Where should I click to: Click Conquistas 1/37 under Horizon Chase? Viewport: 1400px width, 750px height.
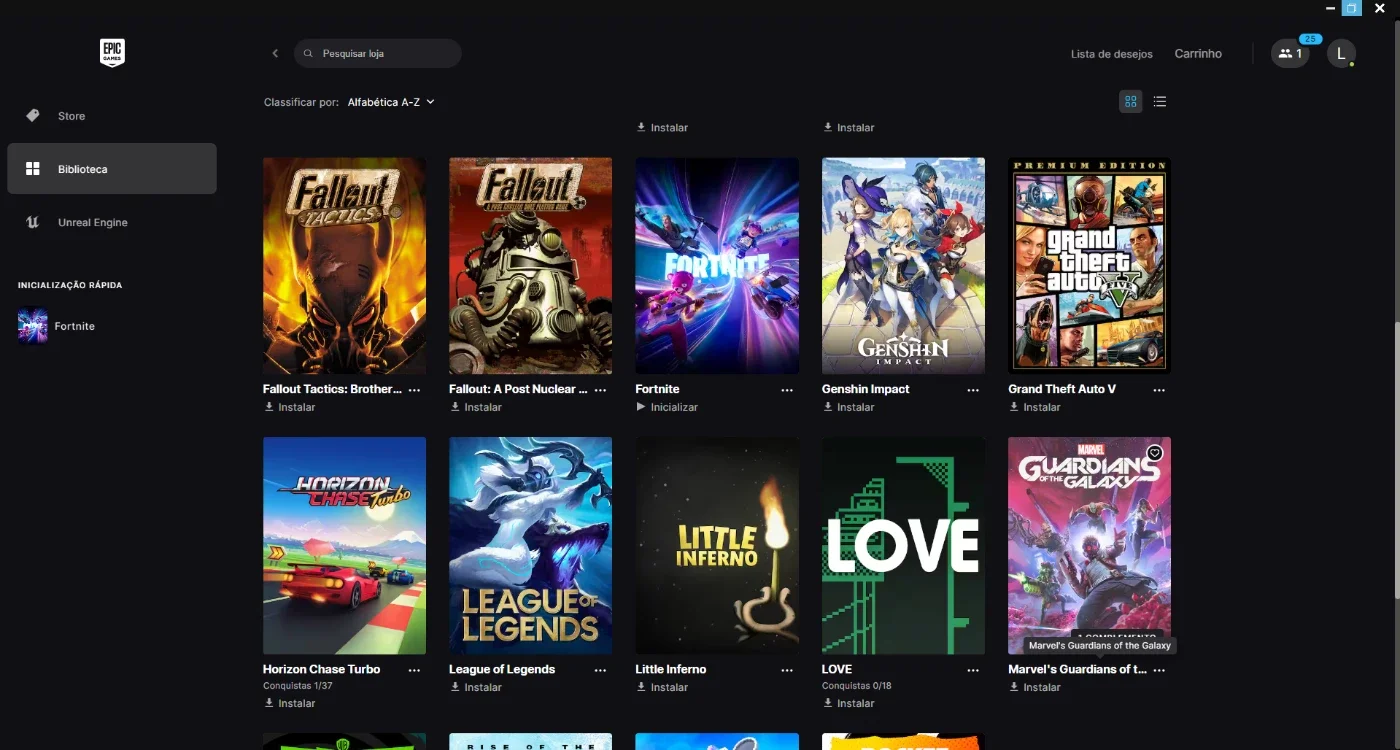coord(297,686)
